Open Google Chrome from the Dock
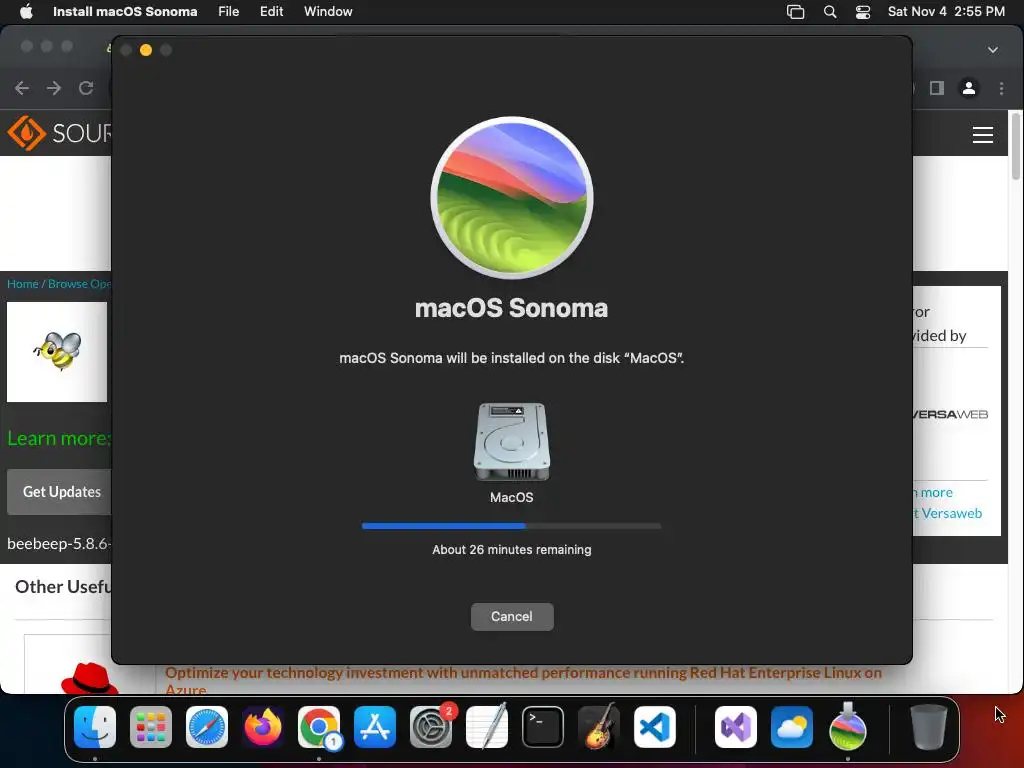The height and width of the screenshot is (768, 1024). (319, 727)
